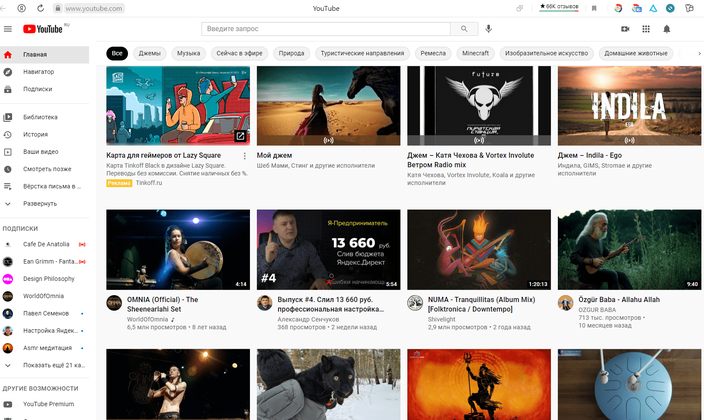Screen dimensions: 704x420
Task: Open YouTube Premium in the sidebar
Action: pos(44,404)
